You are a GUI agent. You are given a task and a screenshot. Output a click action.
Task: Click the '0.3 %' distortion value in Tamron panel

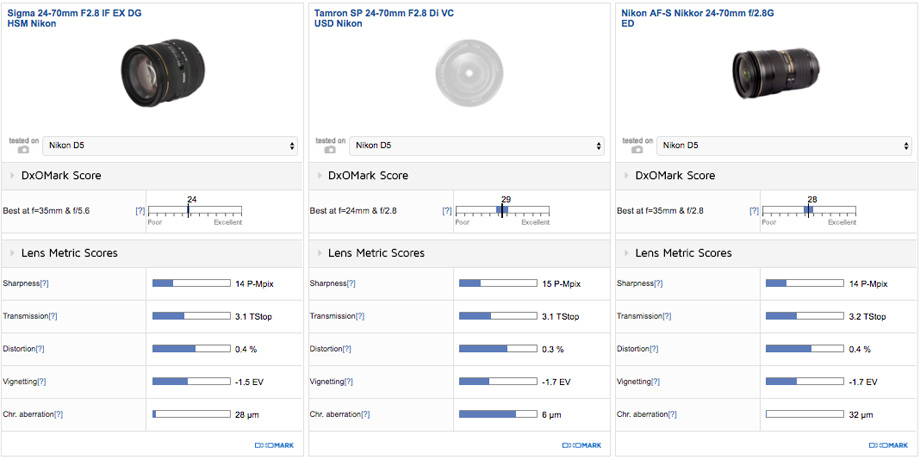coord(553,349)
